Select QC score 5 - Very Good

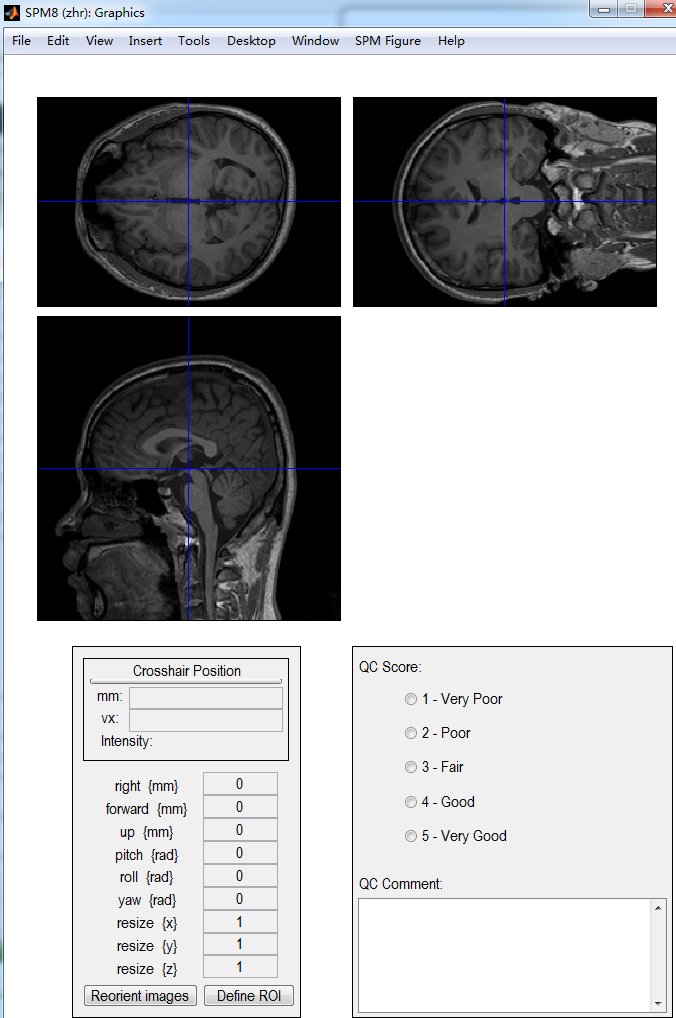click(x=410, y=836)
